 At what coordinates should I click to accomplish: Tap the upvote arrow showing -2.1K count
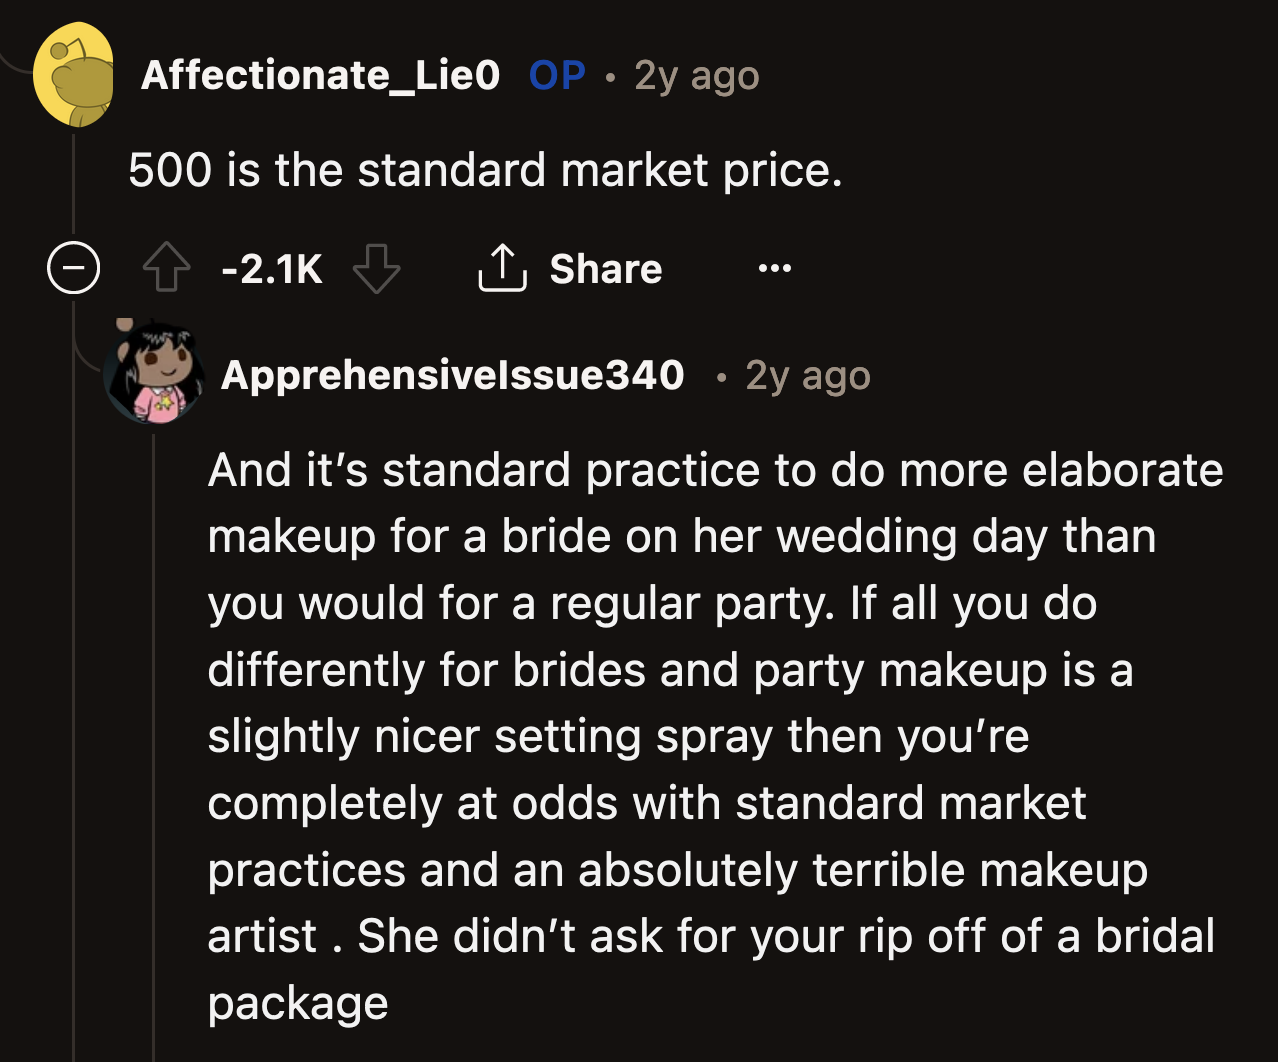point(168,267)
